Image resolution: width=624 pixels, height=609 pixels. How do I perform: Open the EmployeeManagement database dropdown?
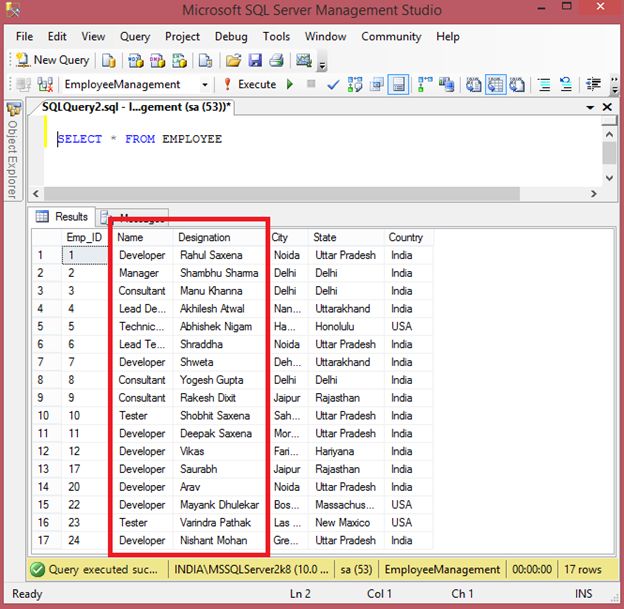tap(205, 85)
